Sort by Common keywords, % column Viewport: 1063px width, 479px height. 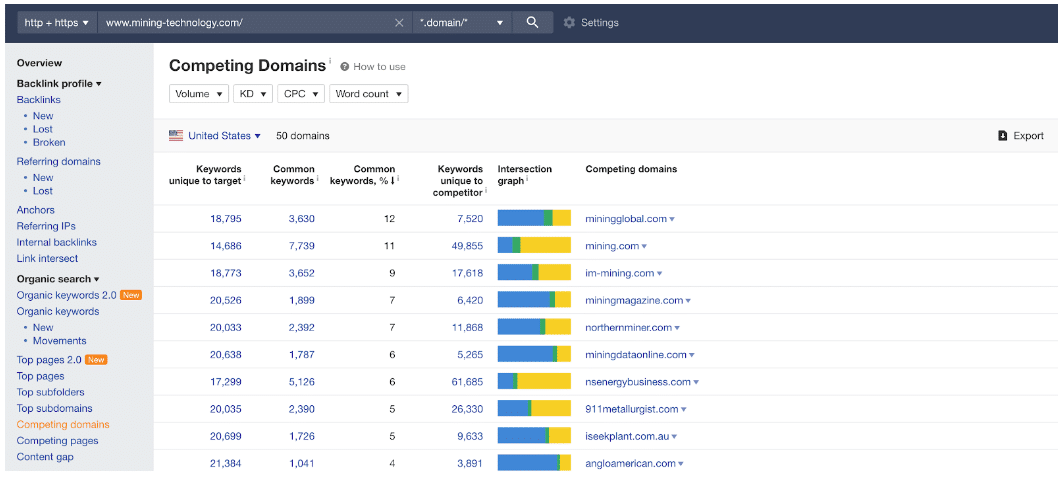(x=363, y=174)
